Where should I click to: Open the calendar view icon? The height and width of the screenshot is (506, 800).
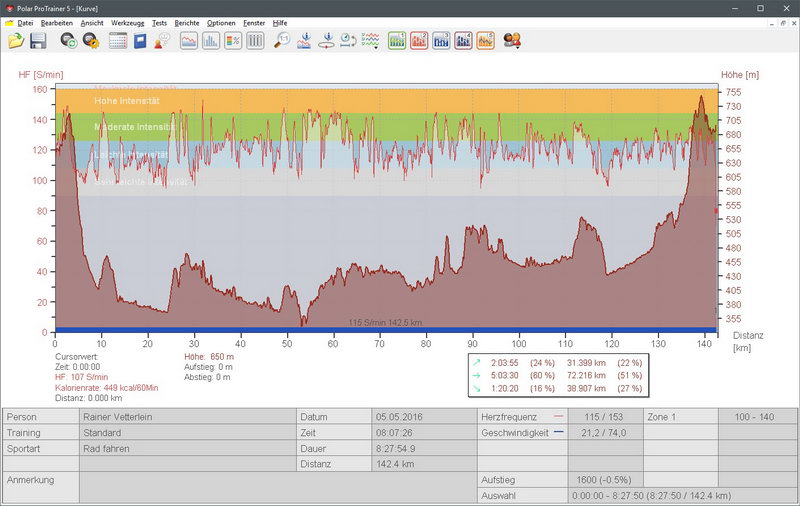[x=118, y=41]
